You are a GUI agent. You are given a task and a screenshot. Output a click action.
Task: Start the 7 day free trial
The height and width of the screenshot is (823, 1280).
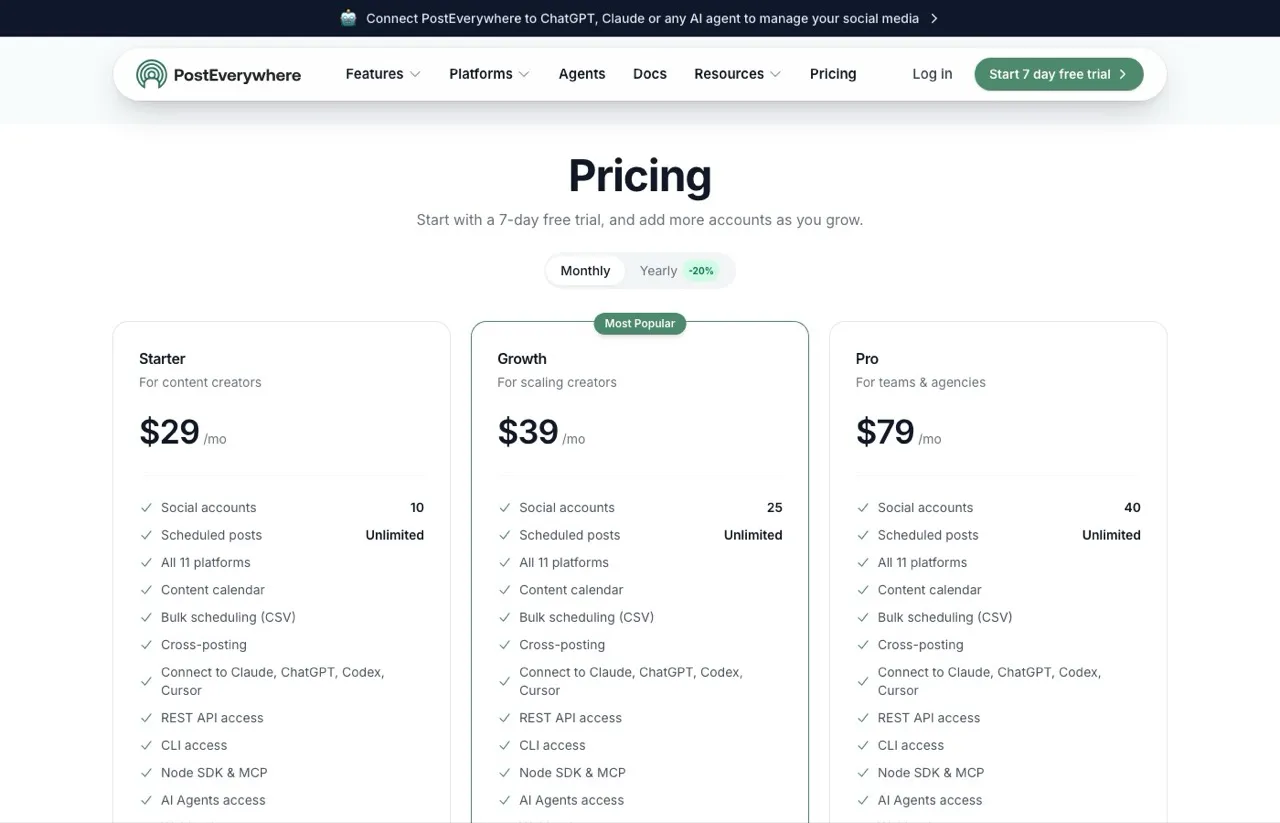coord(1058,74)
